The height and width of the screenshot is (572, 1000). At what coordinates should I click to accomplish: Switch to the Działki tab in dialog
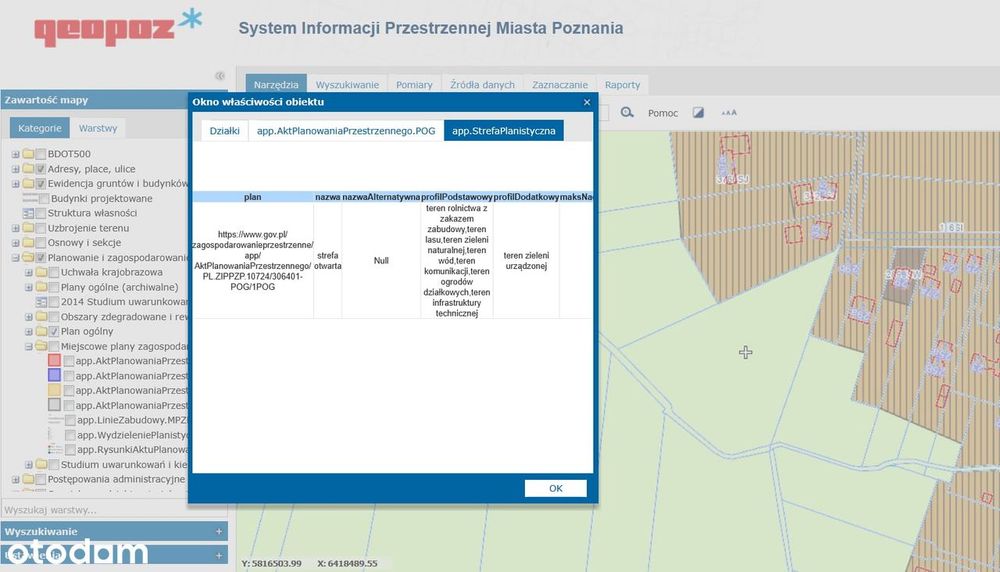click(224, 131)
